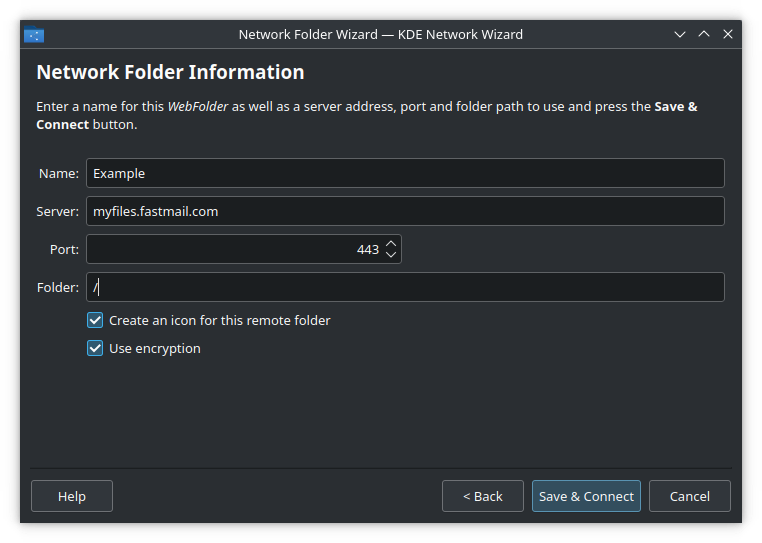Click the Server field with myfiles.fastmail.com
This screenshot has height=543, width=762.
[404, 211]
